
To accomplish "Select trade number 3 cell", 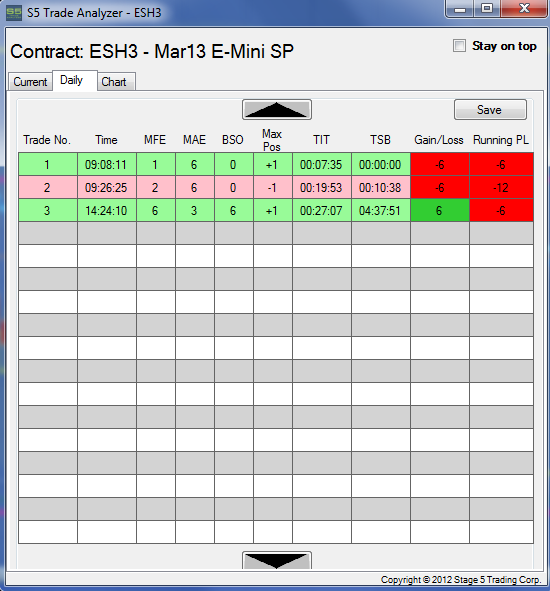I will tap(48, 210).
